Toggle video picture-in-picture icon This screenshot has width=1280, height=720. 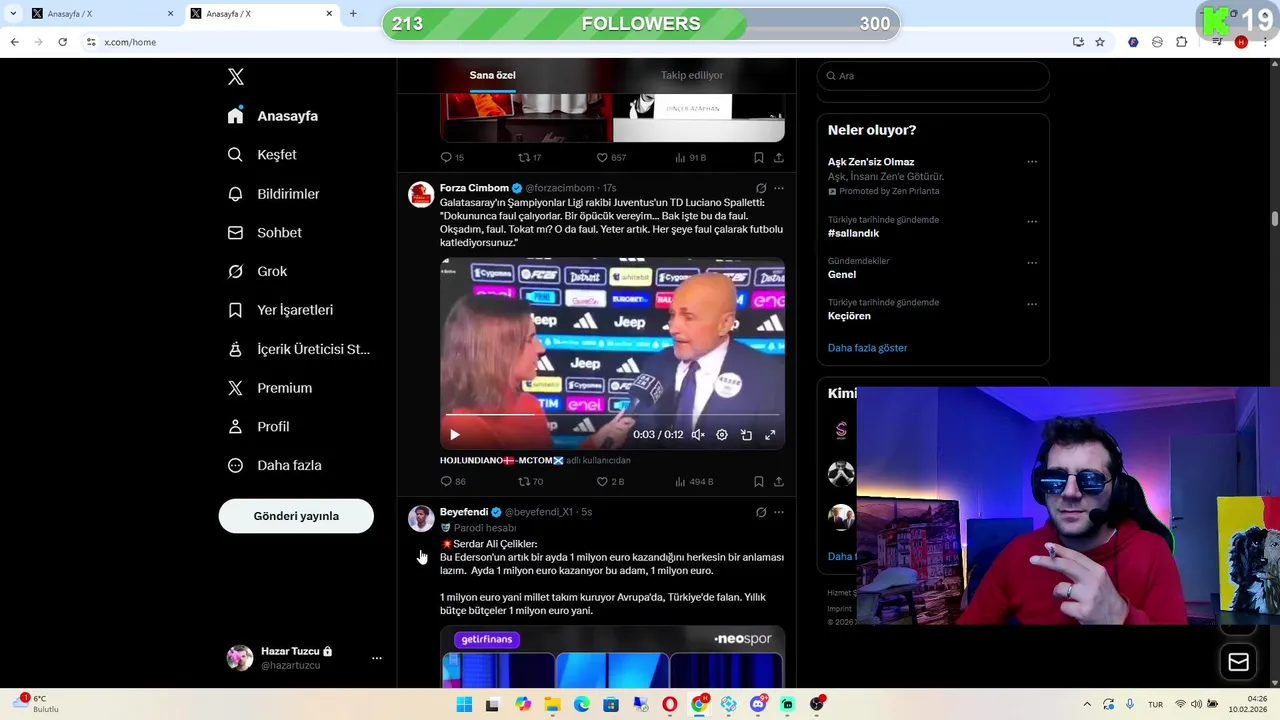[x=746, y=435]
